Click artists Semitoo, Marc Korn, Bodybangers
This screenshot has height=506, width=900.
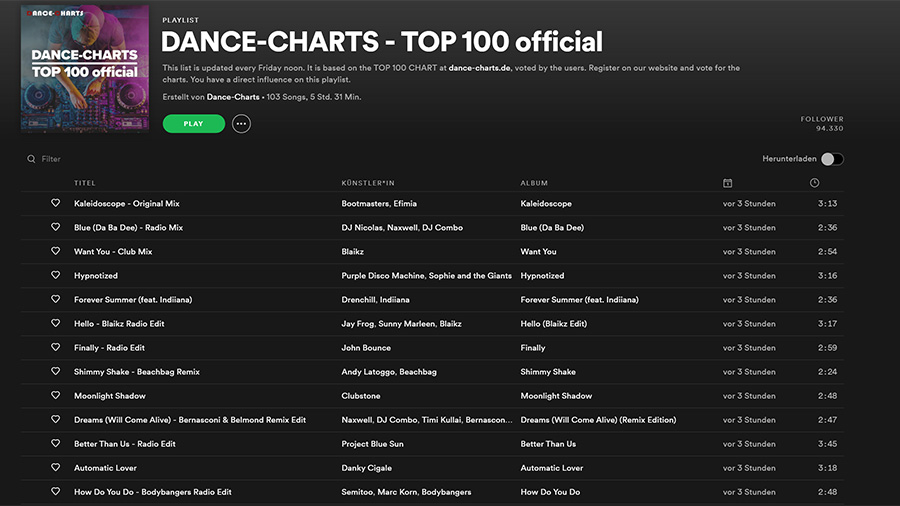tap(406, 492)
